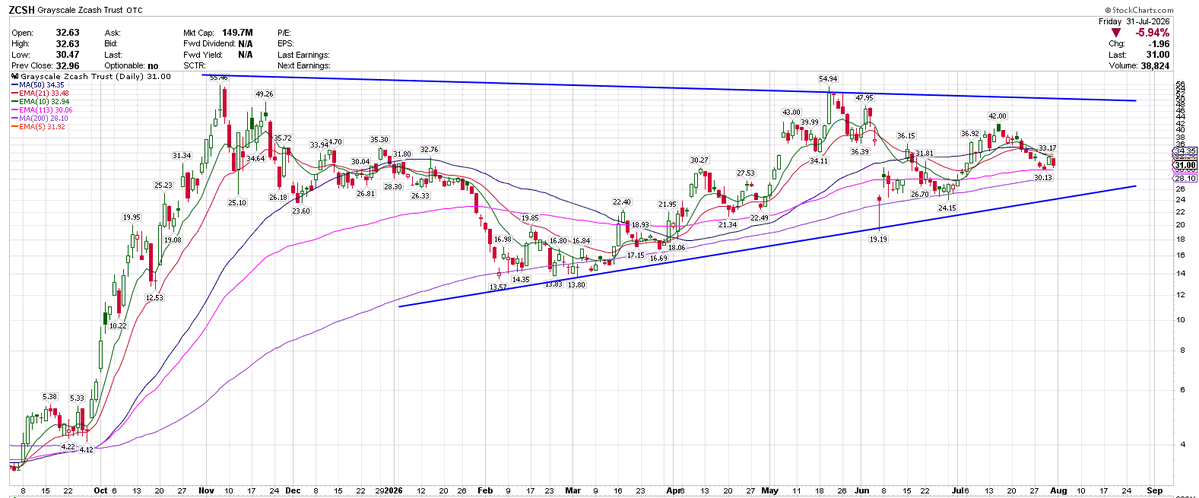Select the MA(50) 34.35 legend entry
This screenshot has height=498, width=1199.
pyautogui.click(x=39, y=86)
